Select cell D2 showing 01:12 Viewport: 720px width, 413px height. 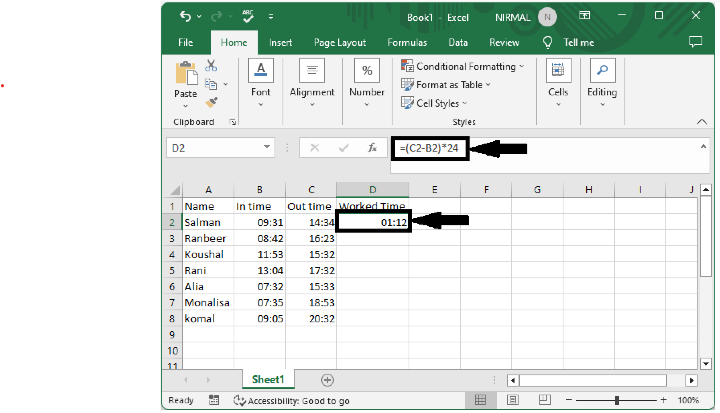[373, 222]
